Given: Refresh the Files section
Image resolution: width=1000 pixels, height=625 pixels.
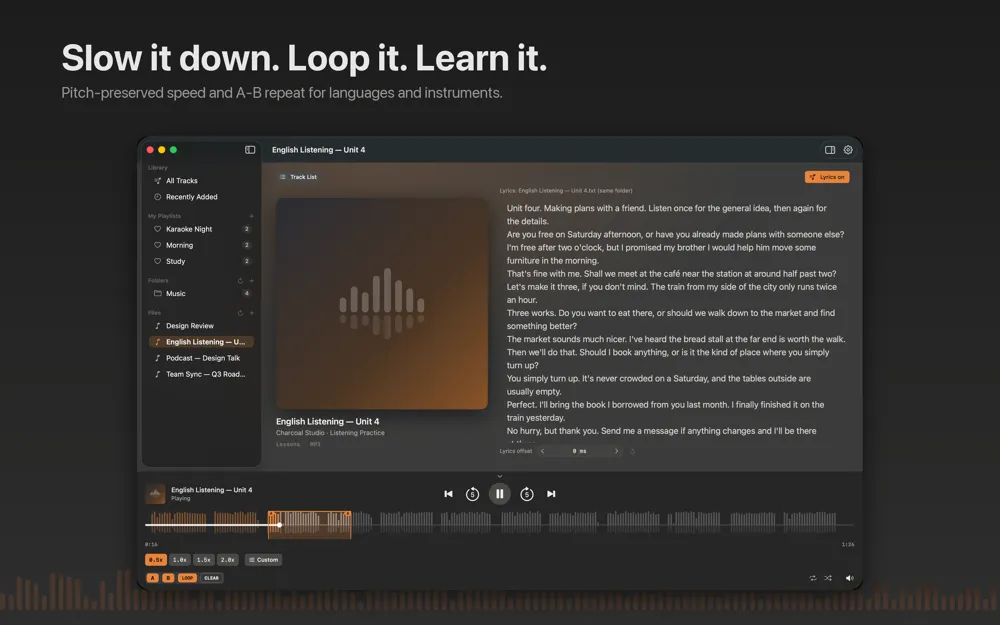Looking at the screenshot, I should [x=240, y=313].
